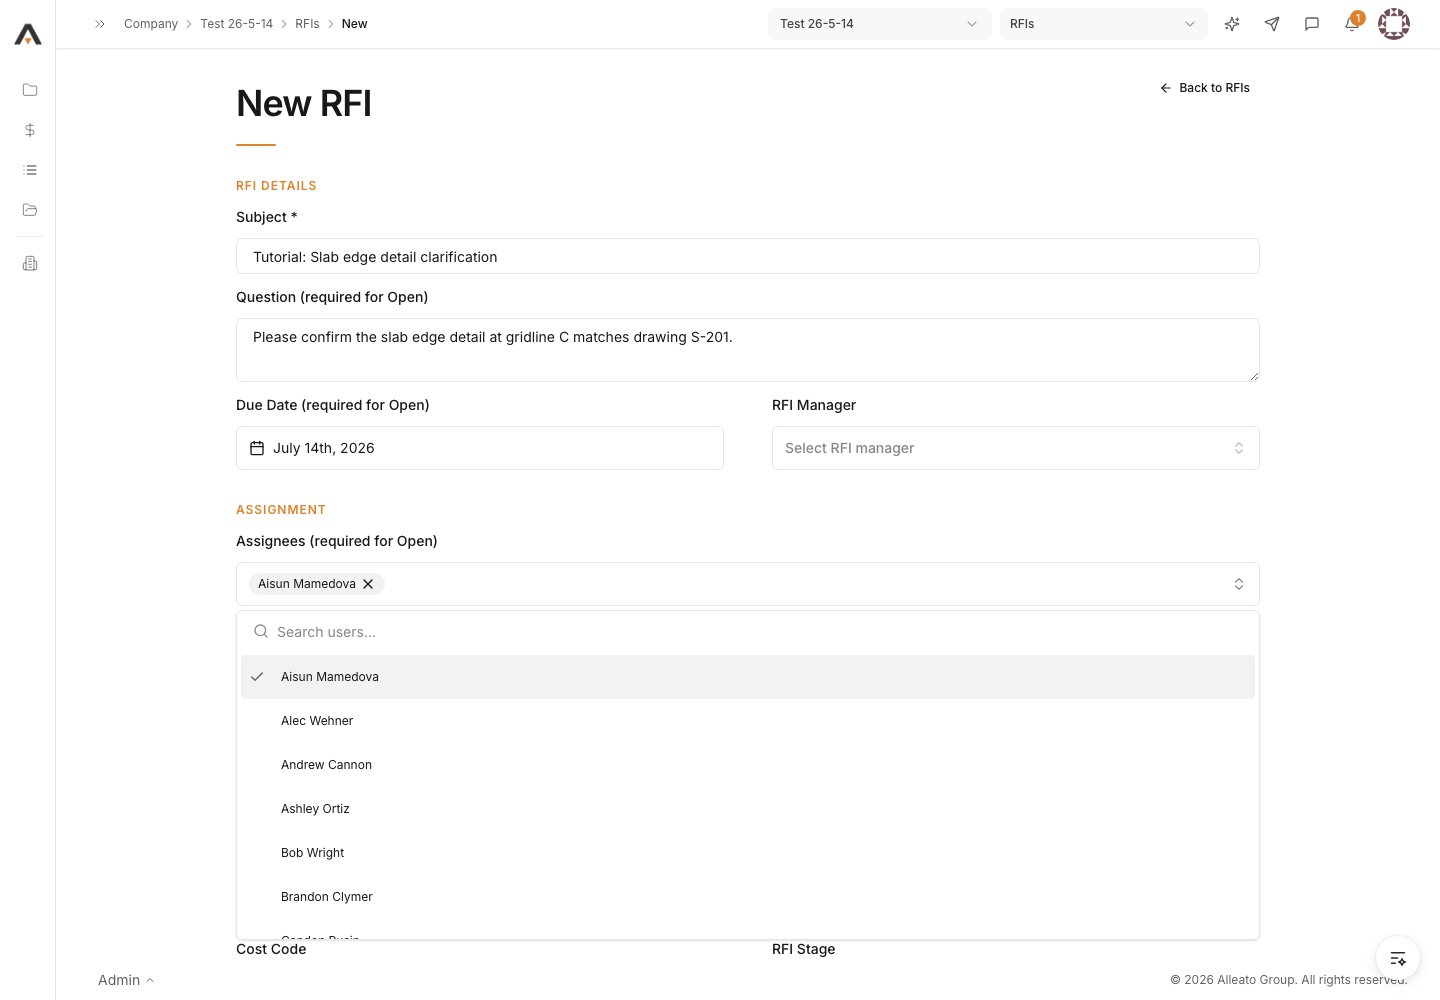Viewport: 1440px width, 1000px height.
Task: Click the floating list settings button
Action: tap(1398, 958)
